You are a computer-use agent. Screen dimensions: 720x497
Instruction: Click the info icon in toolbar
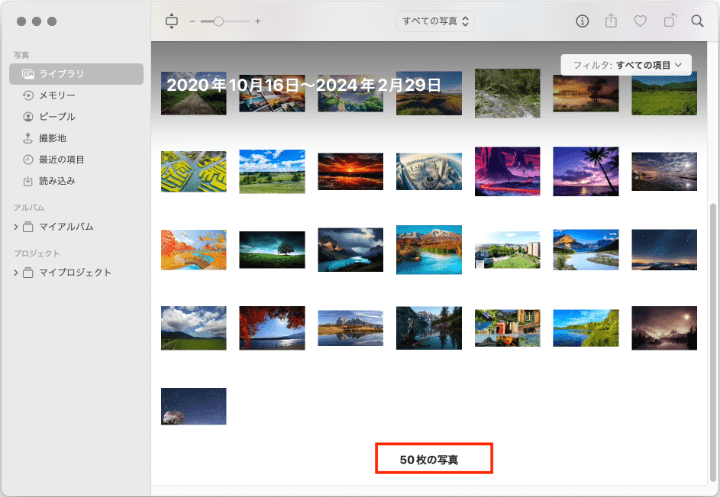click(582, 21)
